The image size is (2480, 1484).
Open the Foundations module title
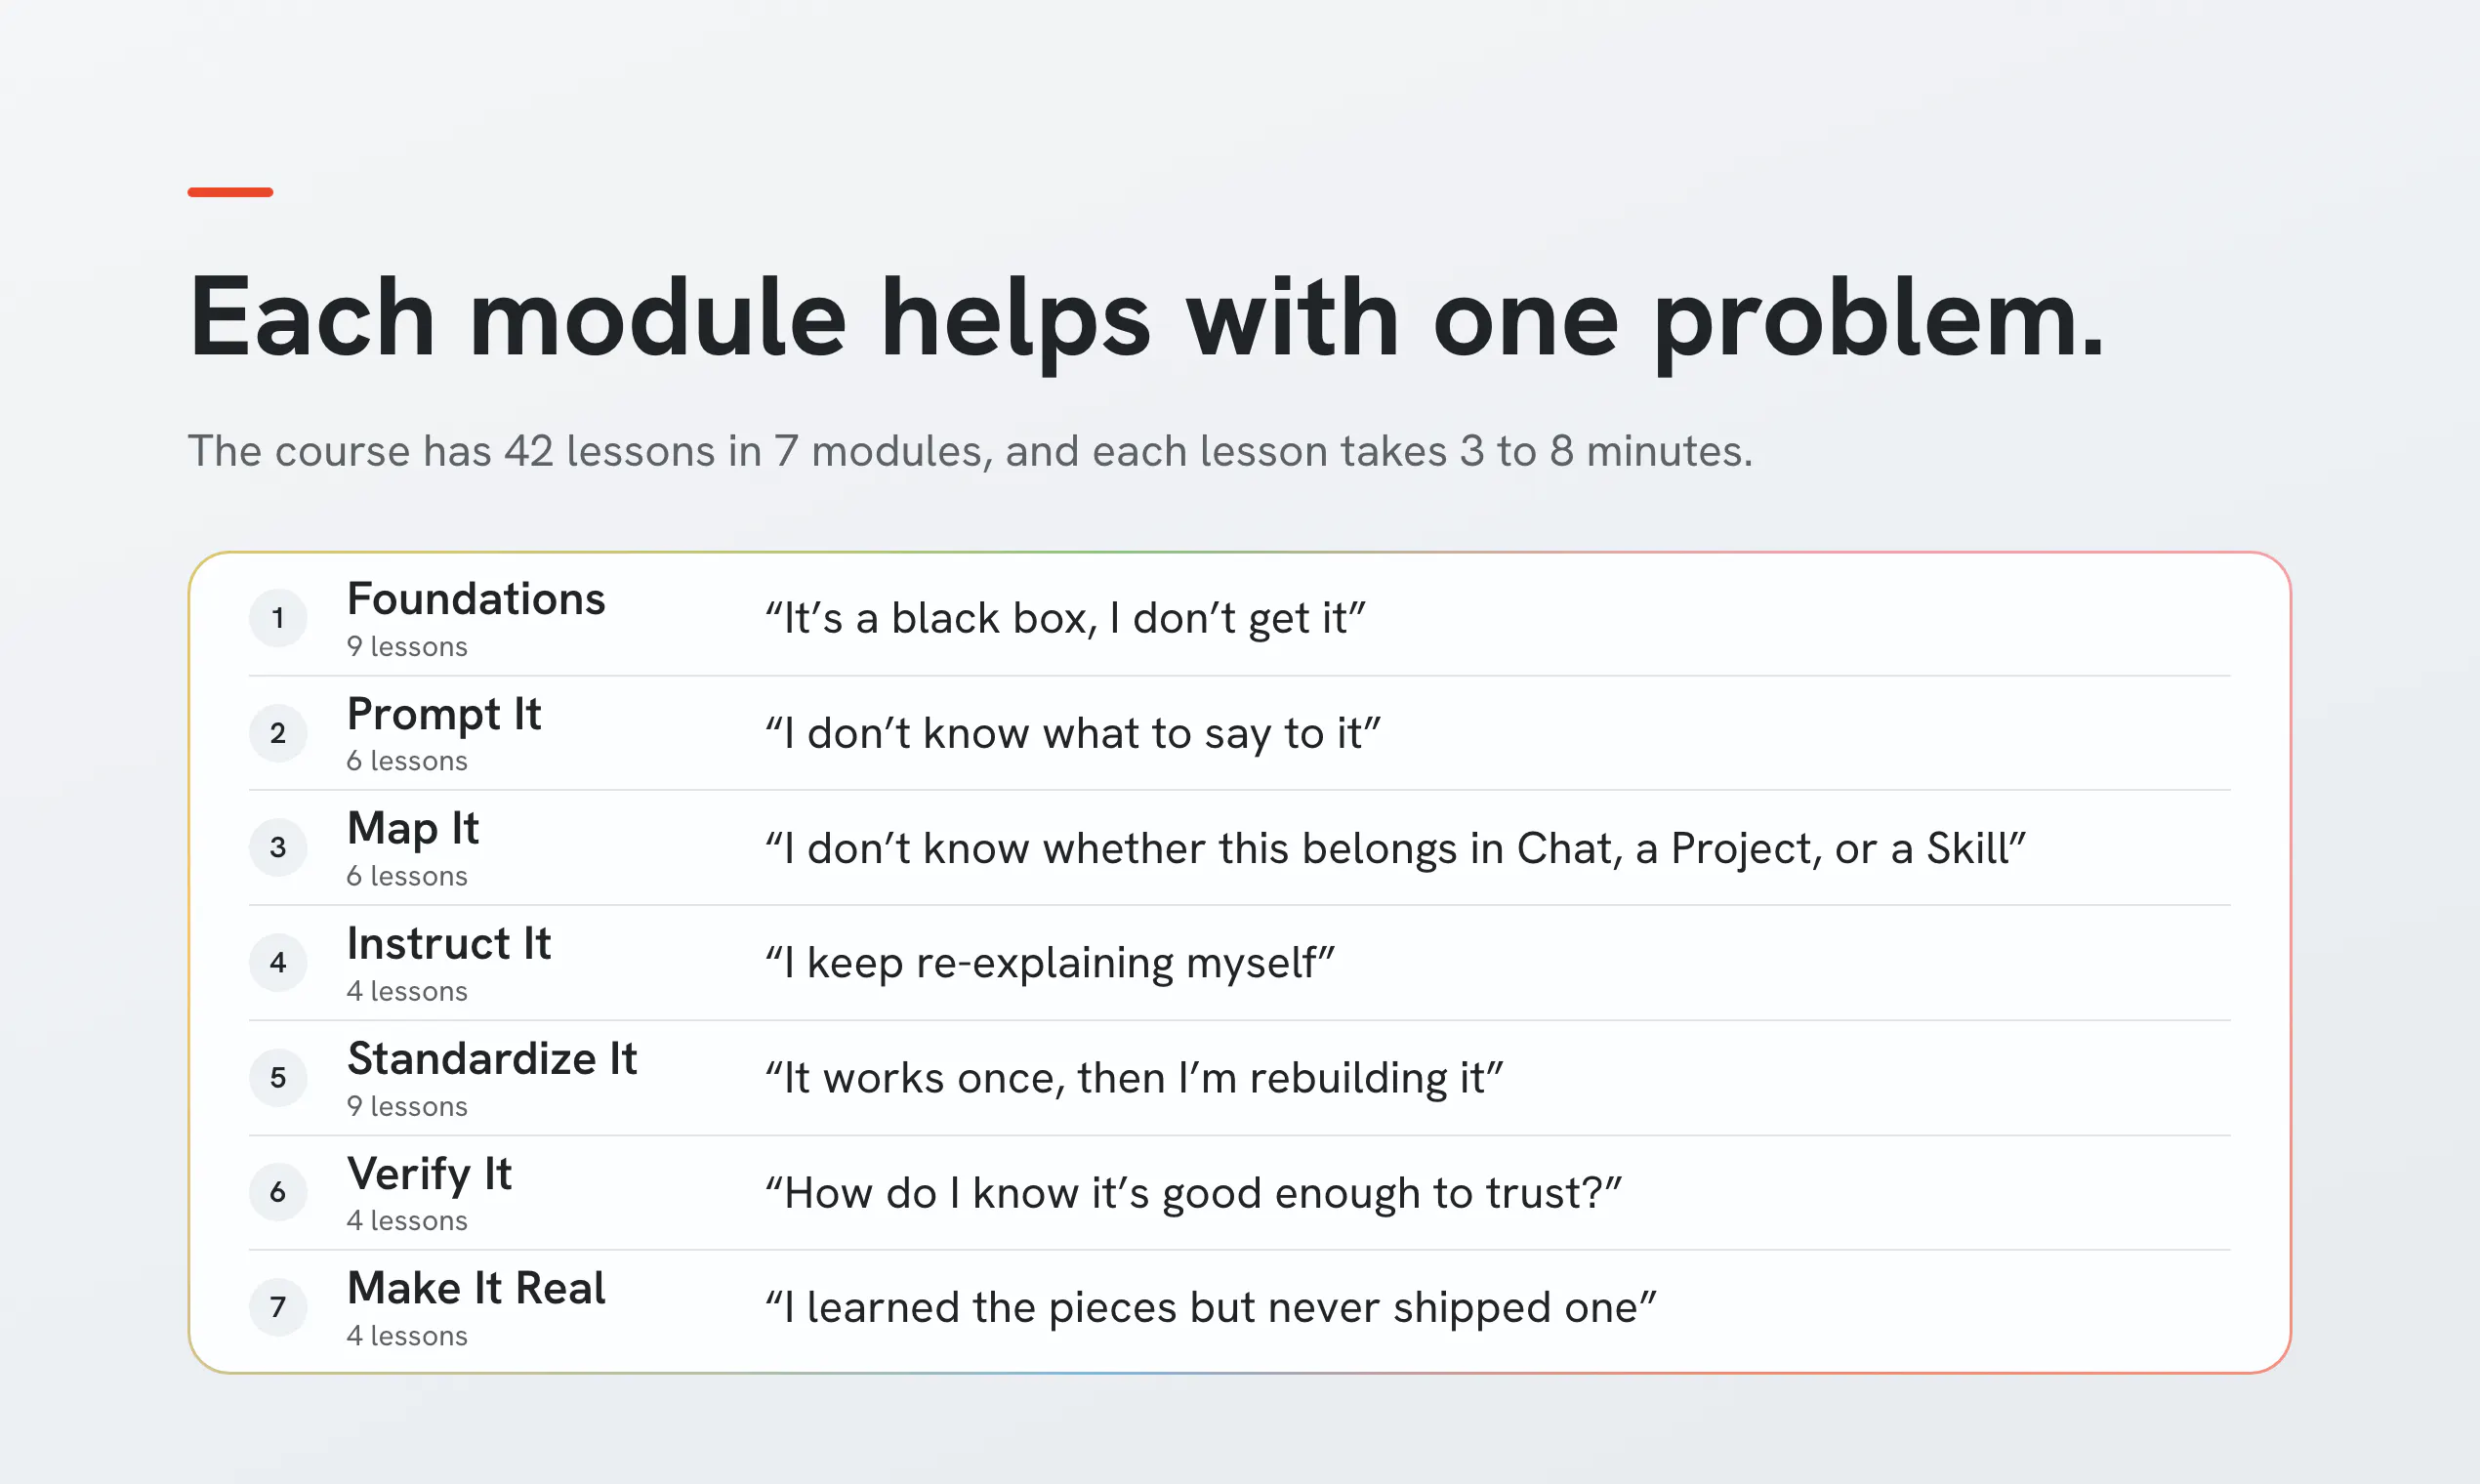[x=476, y=599]
